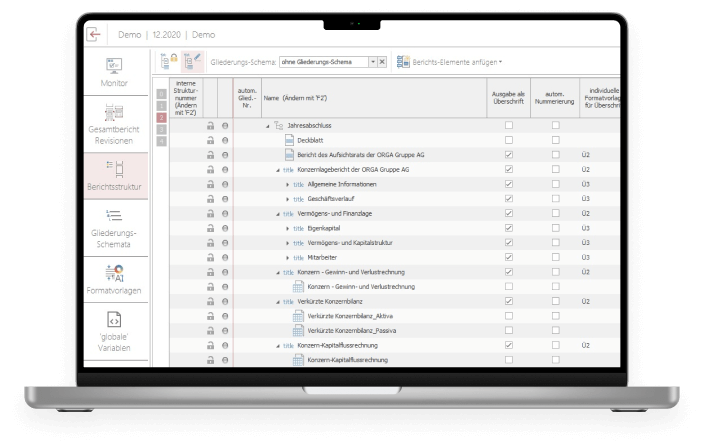Click the structure edit pencil toolbar icon

(x=193, y=61)
